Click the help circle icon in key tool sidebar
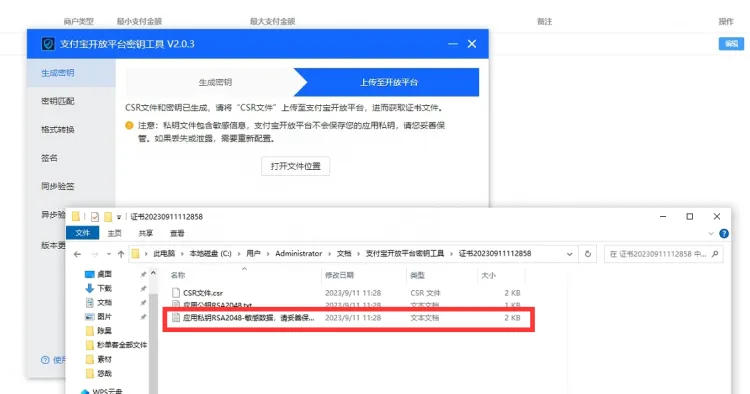 click(x=45, y=360)
